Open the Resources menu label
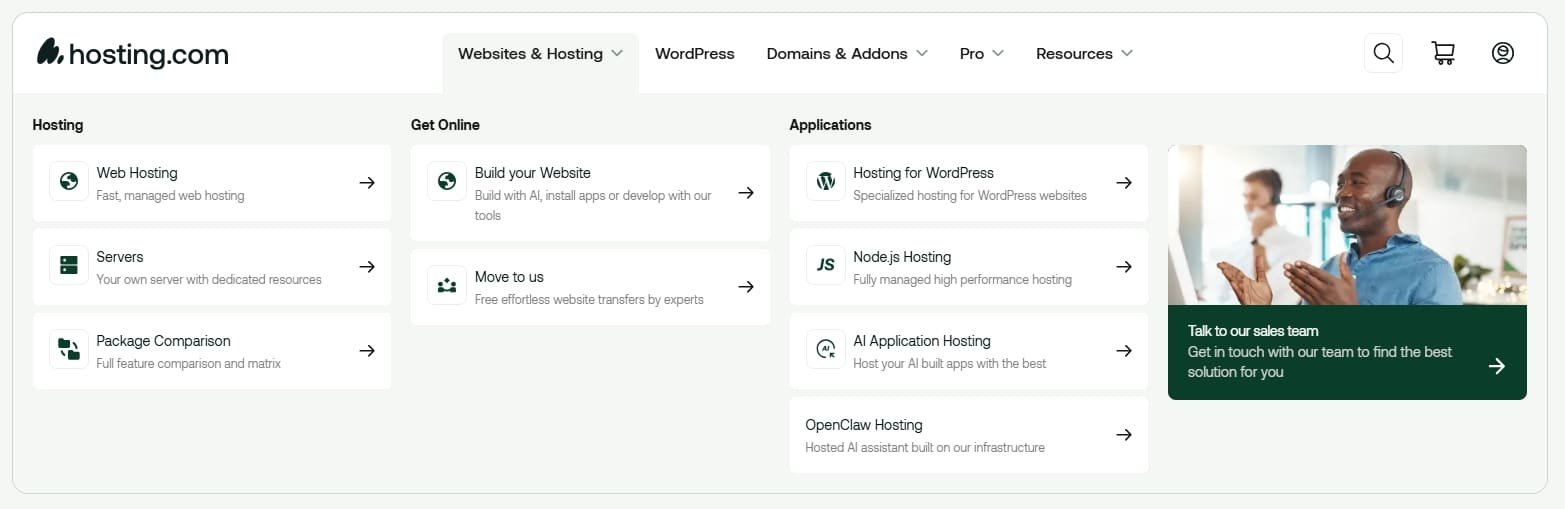The image size is (1565, 509). click(x=1074, y=54)
